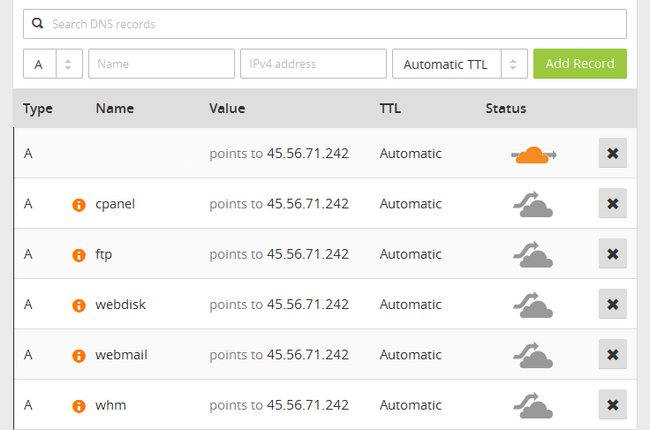
Task: Toggle the orange cloud proxy on root record
Action: [533, 154]
